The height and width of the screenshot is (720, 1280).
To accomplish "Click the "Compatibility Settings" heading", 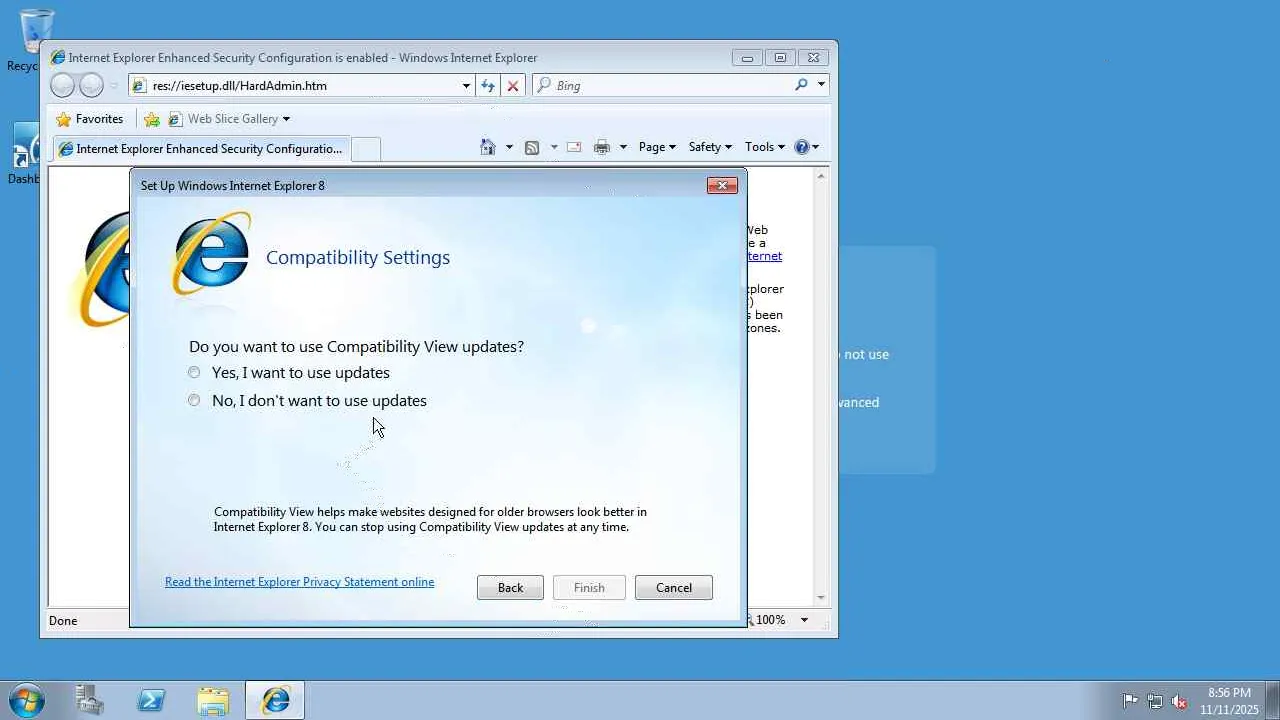I will (358, 258).
